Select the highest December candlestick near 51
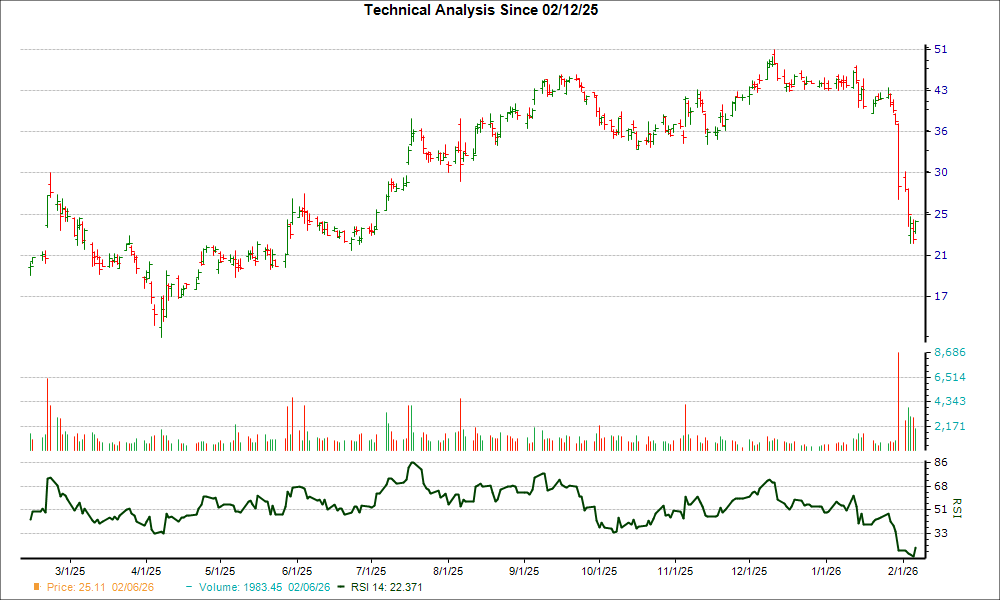1000x600 pixels. (x=773, y=55)
